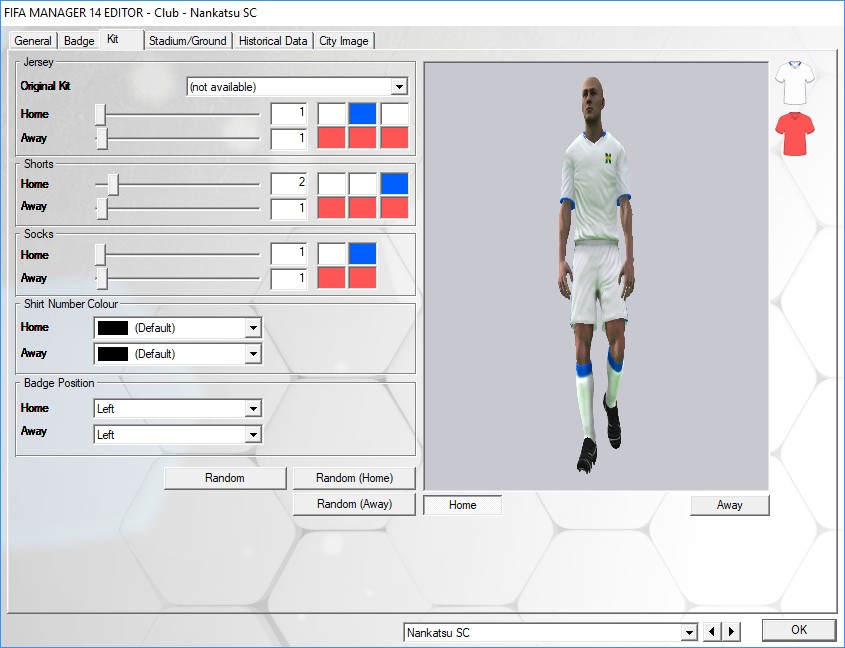Pick Shorts Home first white swatch
The width and height of the screenshot is (845, 648).
[331, 184]
